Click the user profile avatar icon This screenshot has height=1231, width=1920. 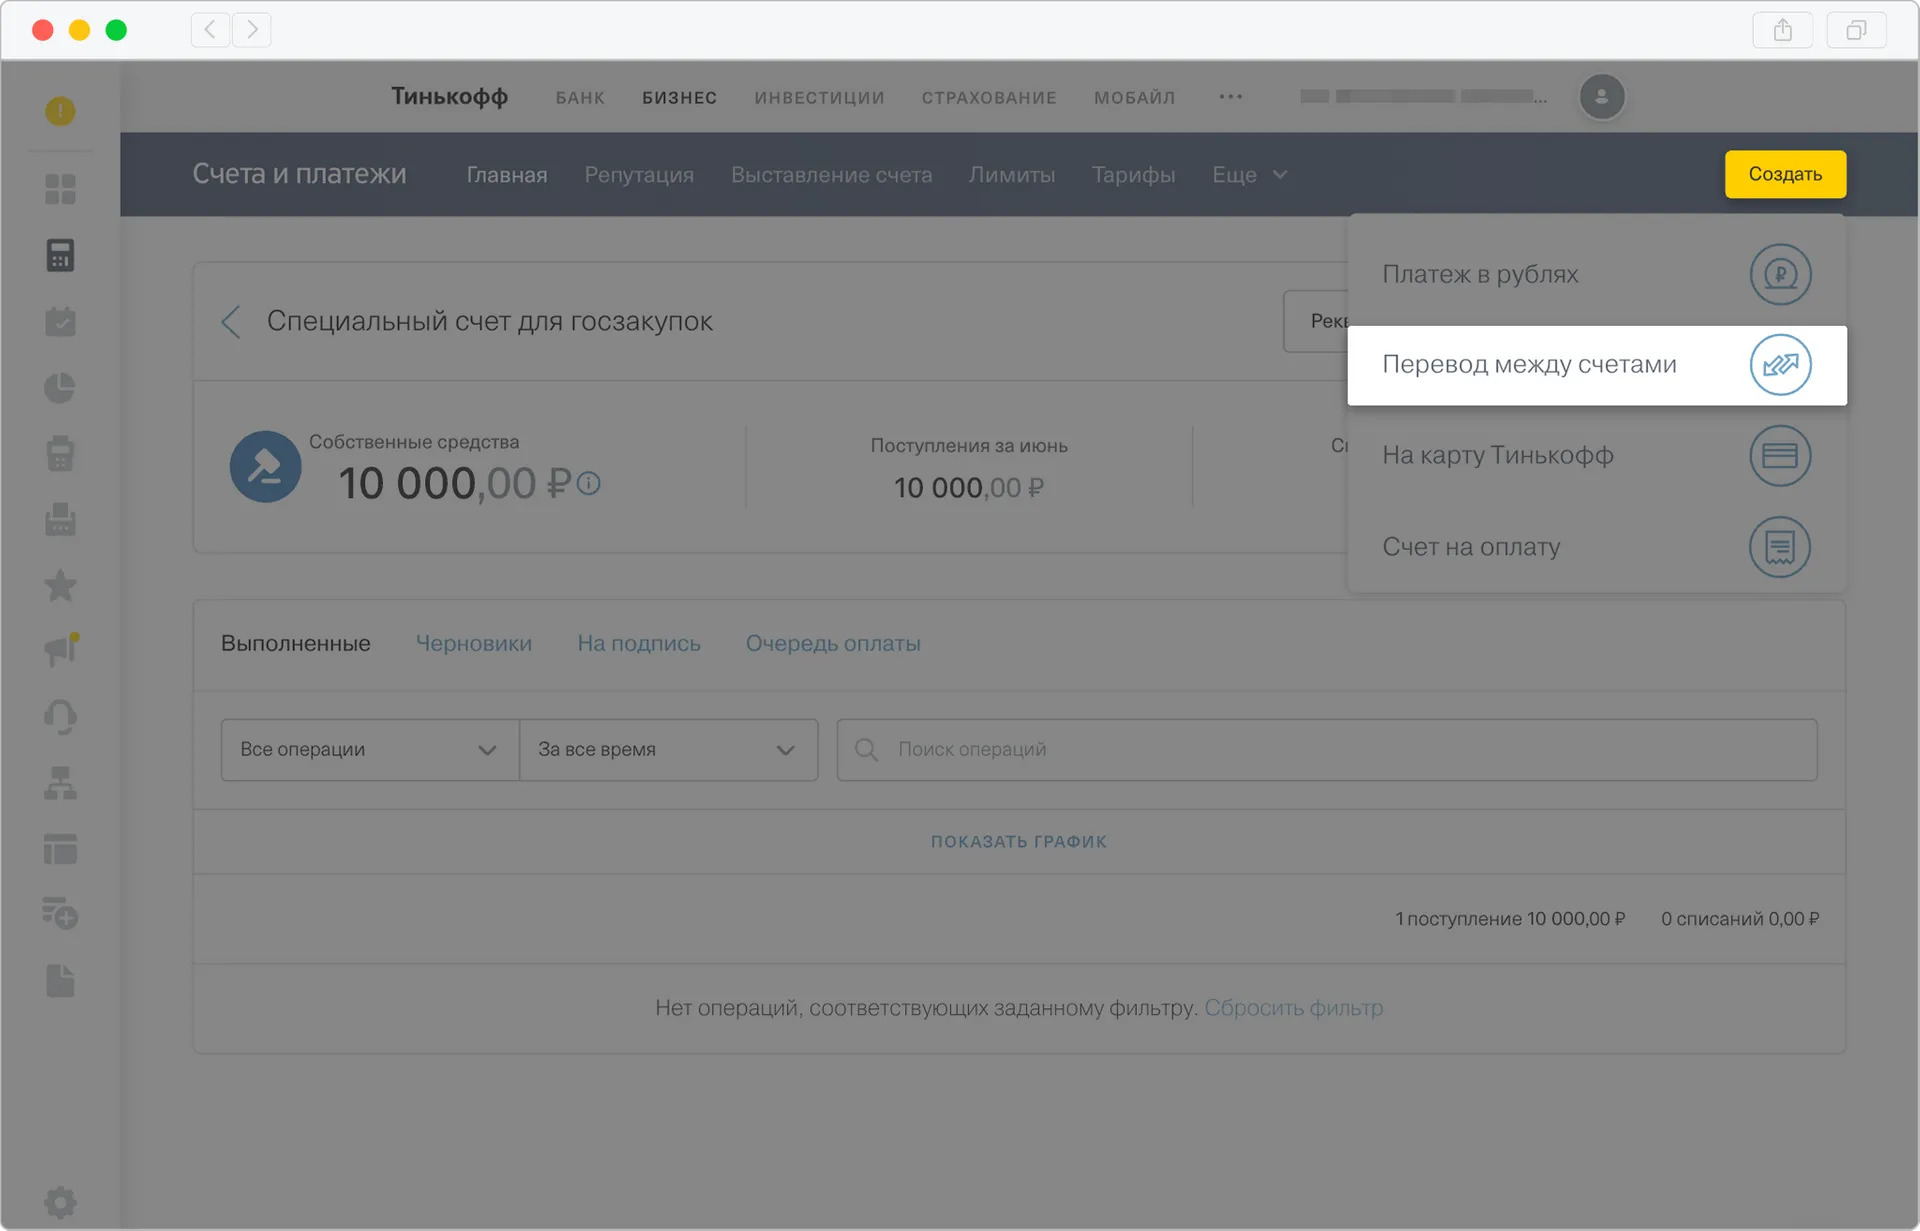[x=1601, y=97]
